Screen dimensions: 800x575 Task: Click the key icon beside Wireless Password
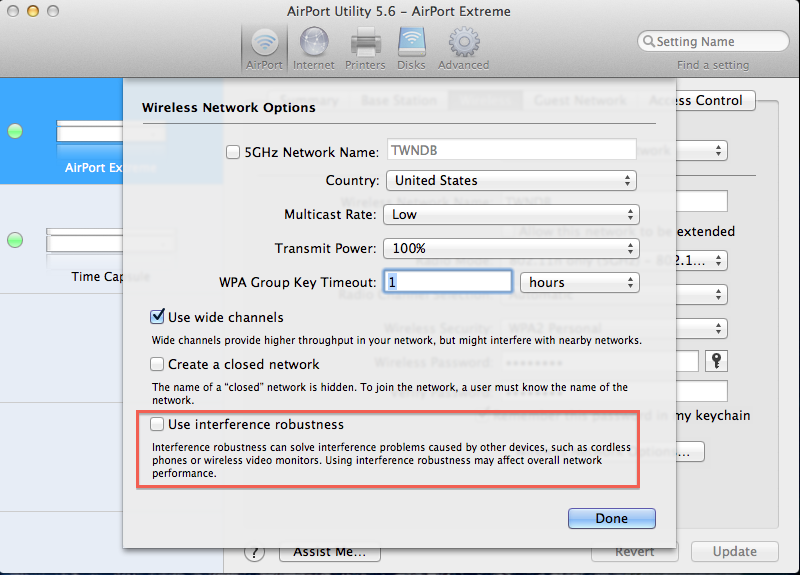click(716, 361)
